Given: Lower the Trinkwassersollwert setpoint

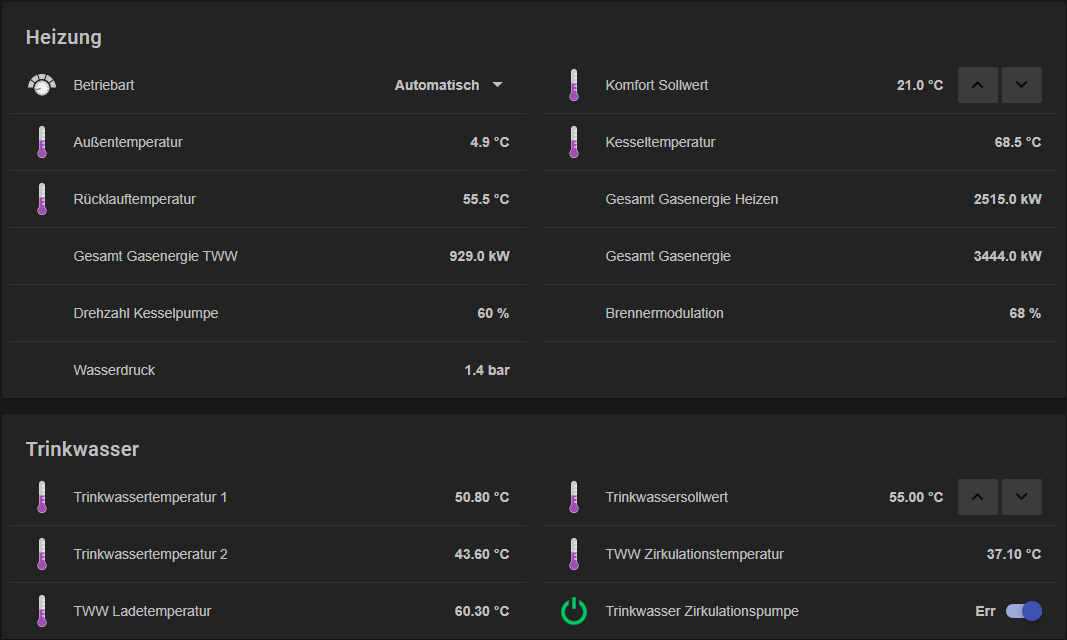Looking at the screenshot, I should tap(1022, 497).
